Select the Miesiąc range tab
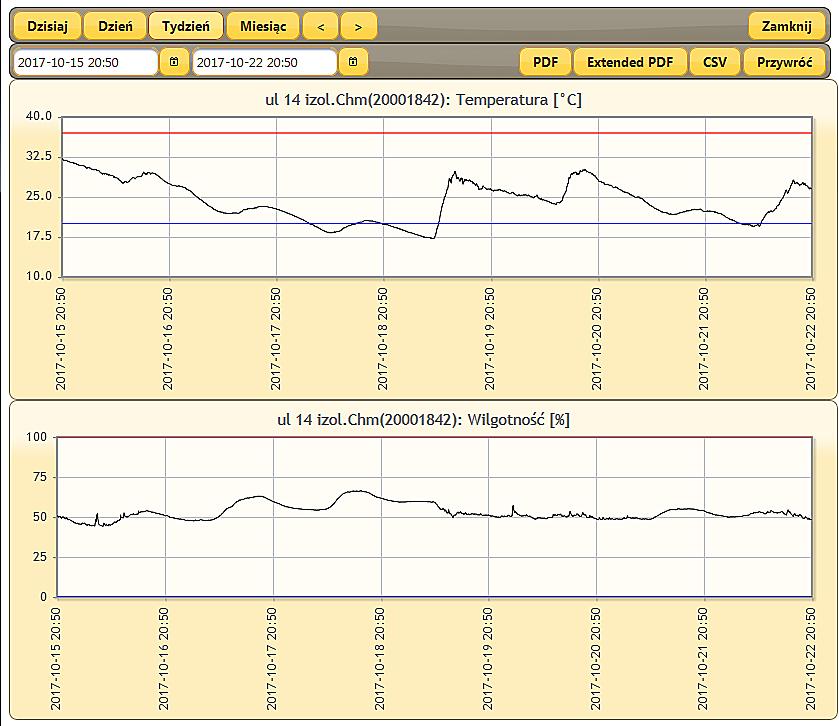Viewport: 839px width, 726px height. point(263,26)
